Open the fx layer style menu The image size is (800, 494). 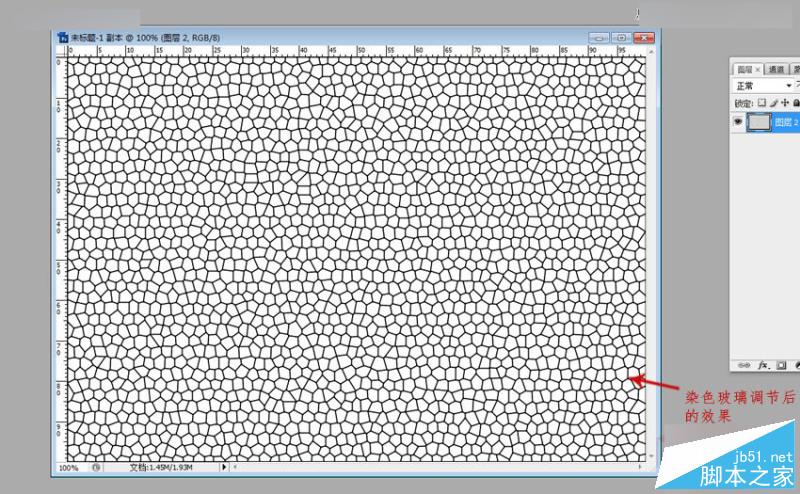pyautogui.click(x=763, y=365)
